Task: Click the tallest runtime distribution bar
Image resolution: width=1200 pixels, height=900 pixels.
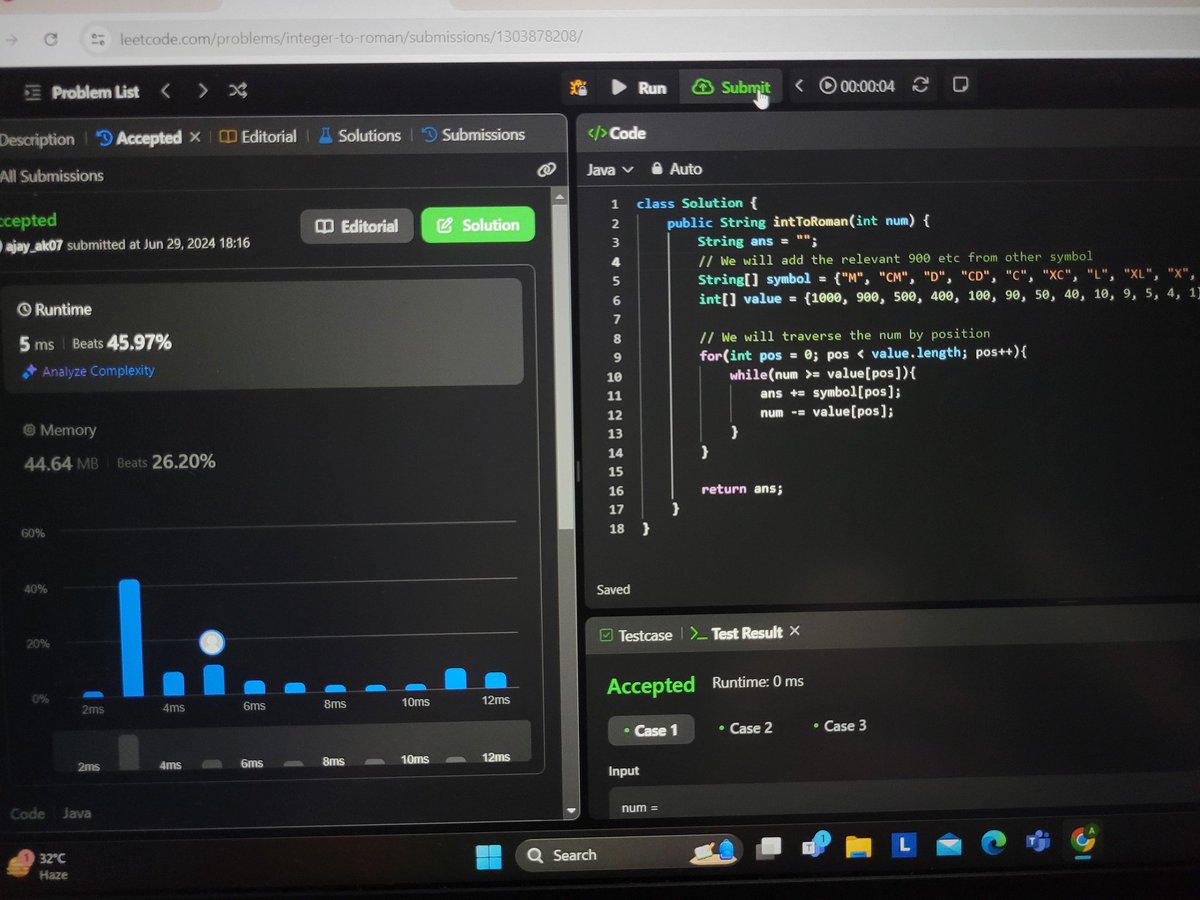Action: 129,638
